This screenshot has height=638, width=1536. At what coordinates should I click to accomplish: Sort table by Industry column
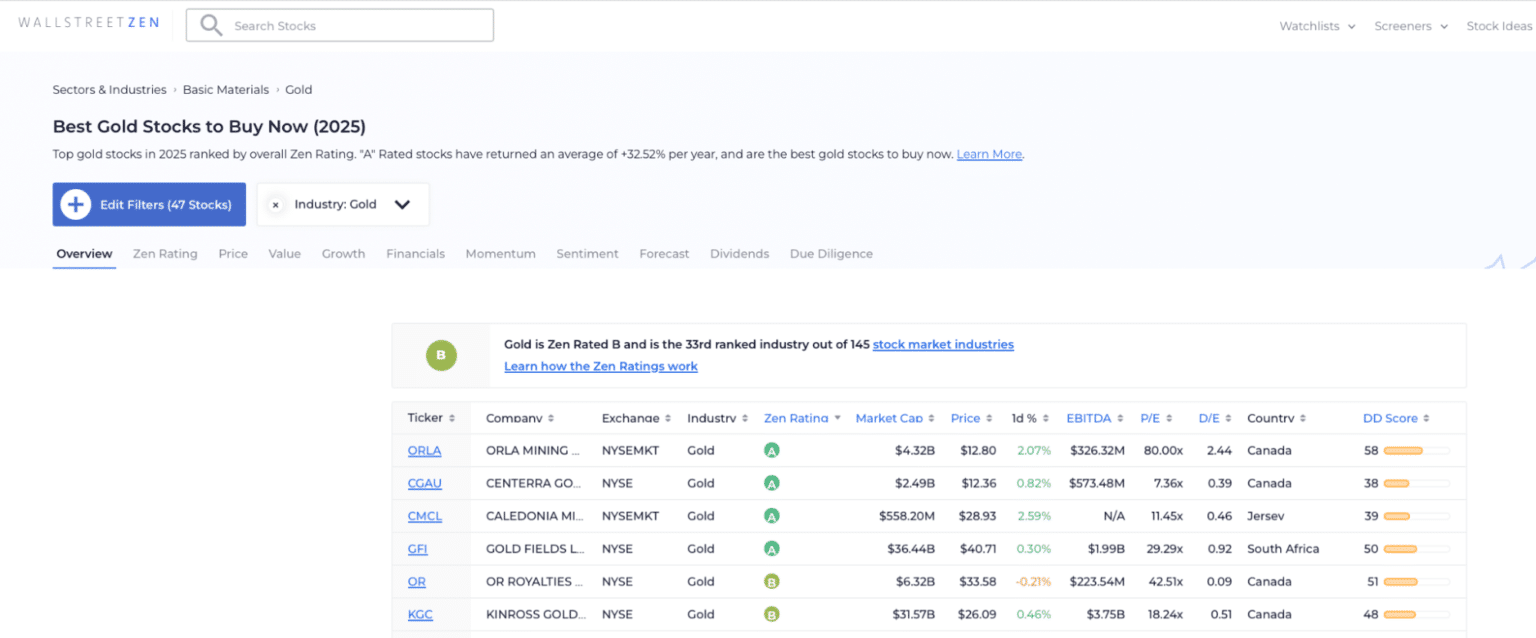coord(717,418)
